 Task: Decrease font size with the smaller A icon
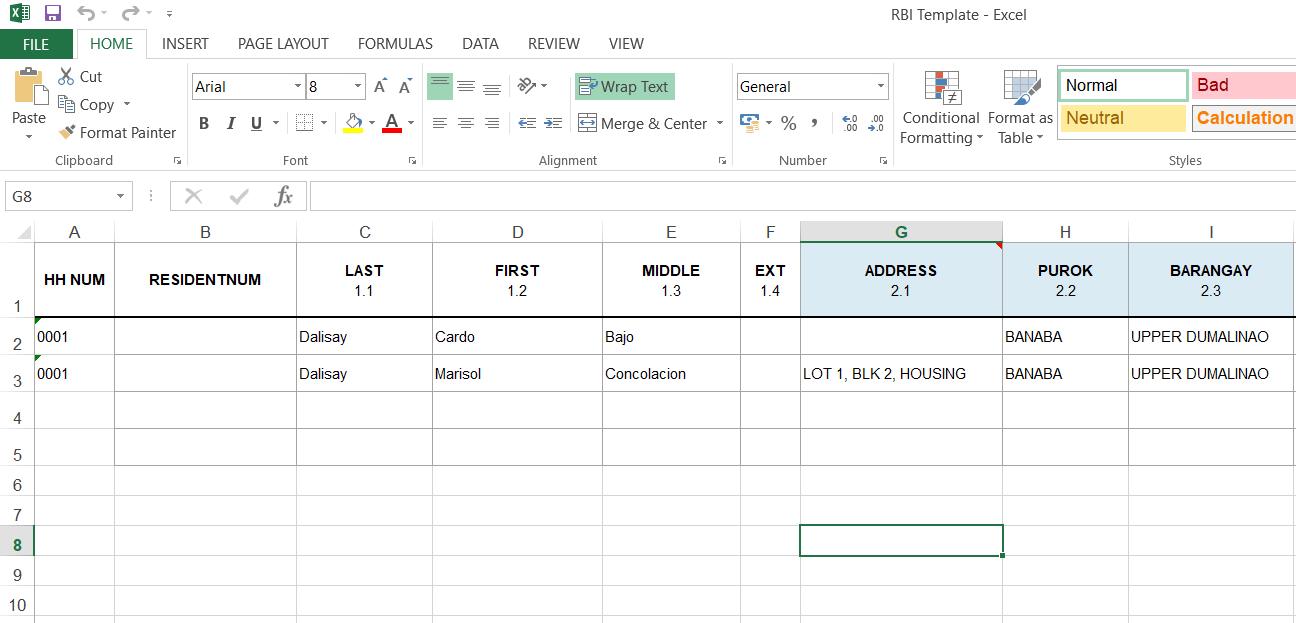point(405,87)
